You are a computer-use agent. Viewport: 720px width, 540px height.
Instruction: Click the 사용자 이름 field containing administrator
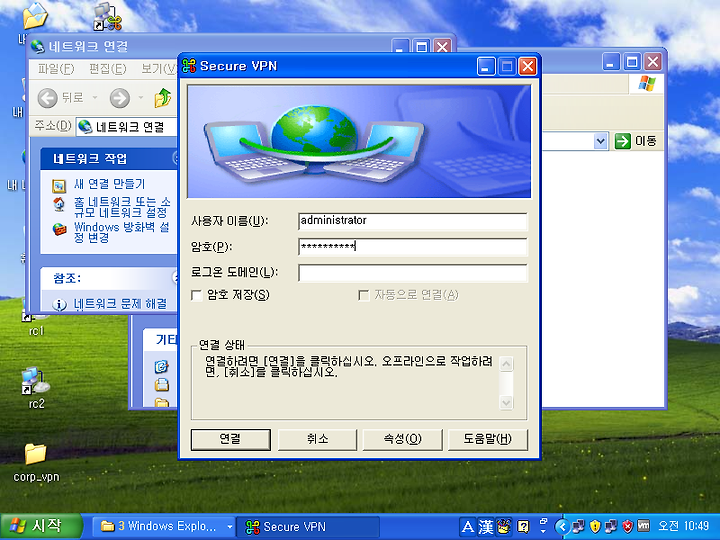pyautogui.click(x=413, y=221)
